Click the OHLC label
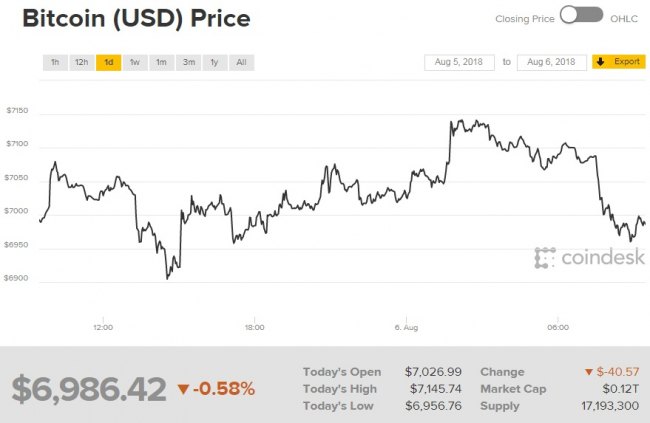 point(625,17)
